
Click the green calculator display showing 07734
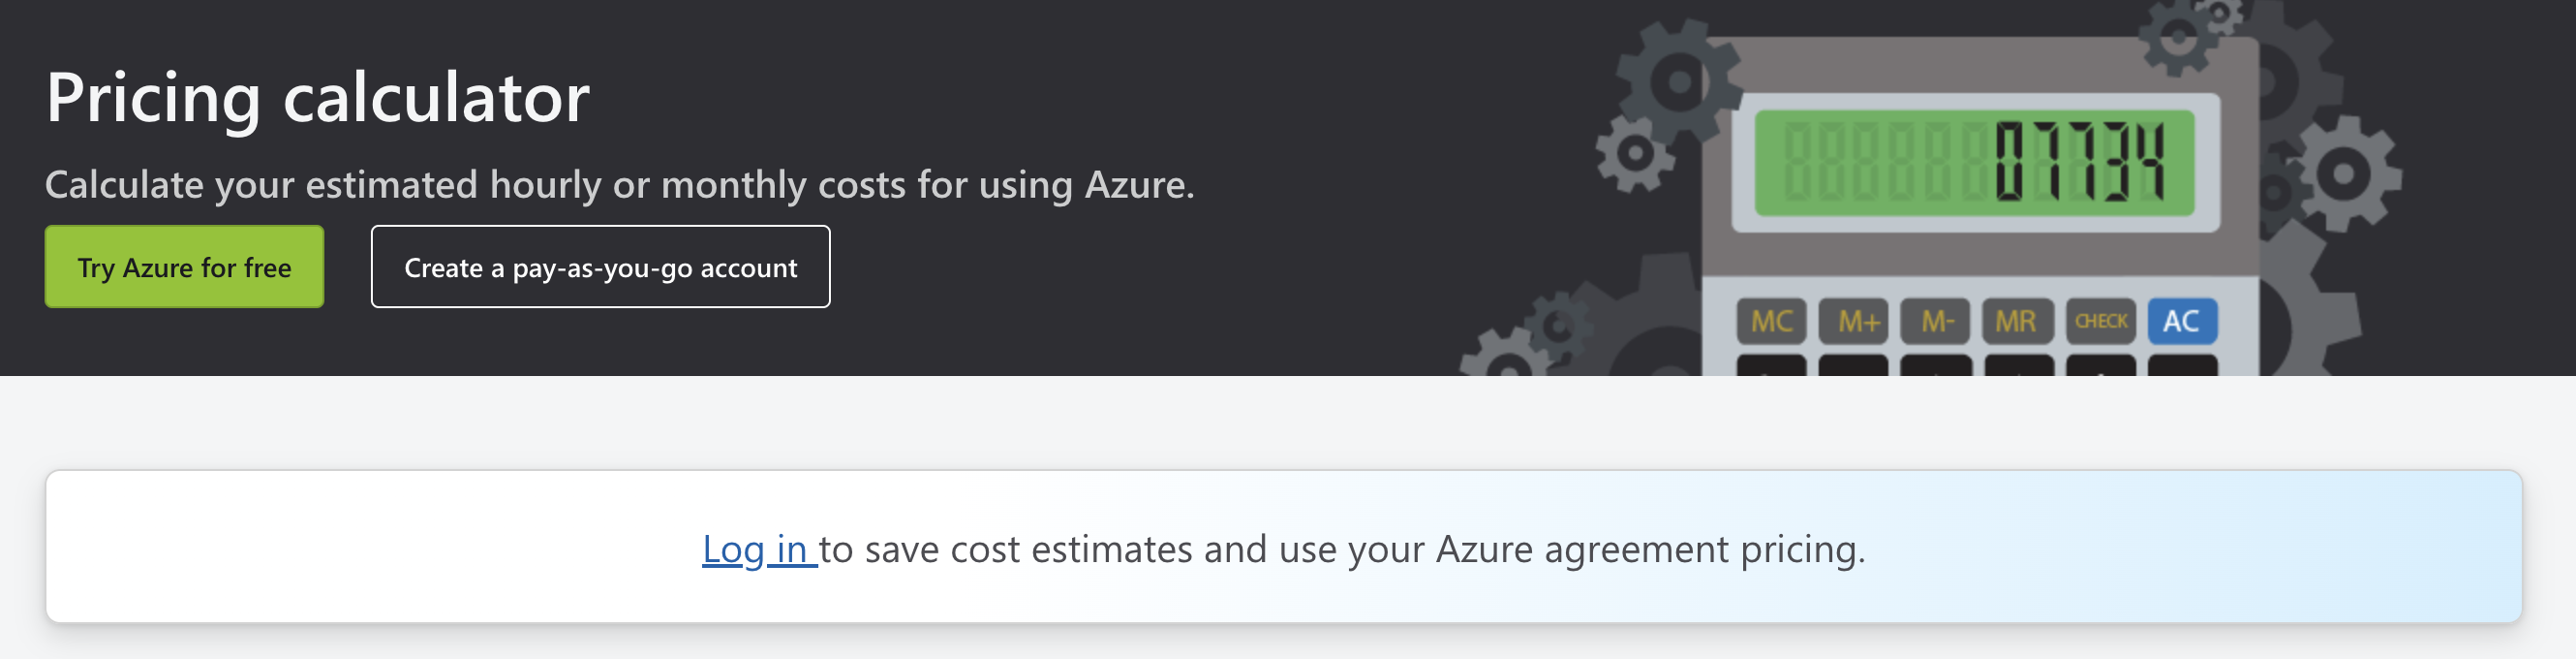pyautogui.click(x=1975, y=162)
